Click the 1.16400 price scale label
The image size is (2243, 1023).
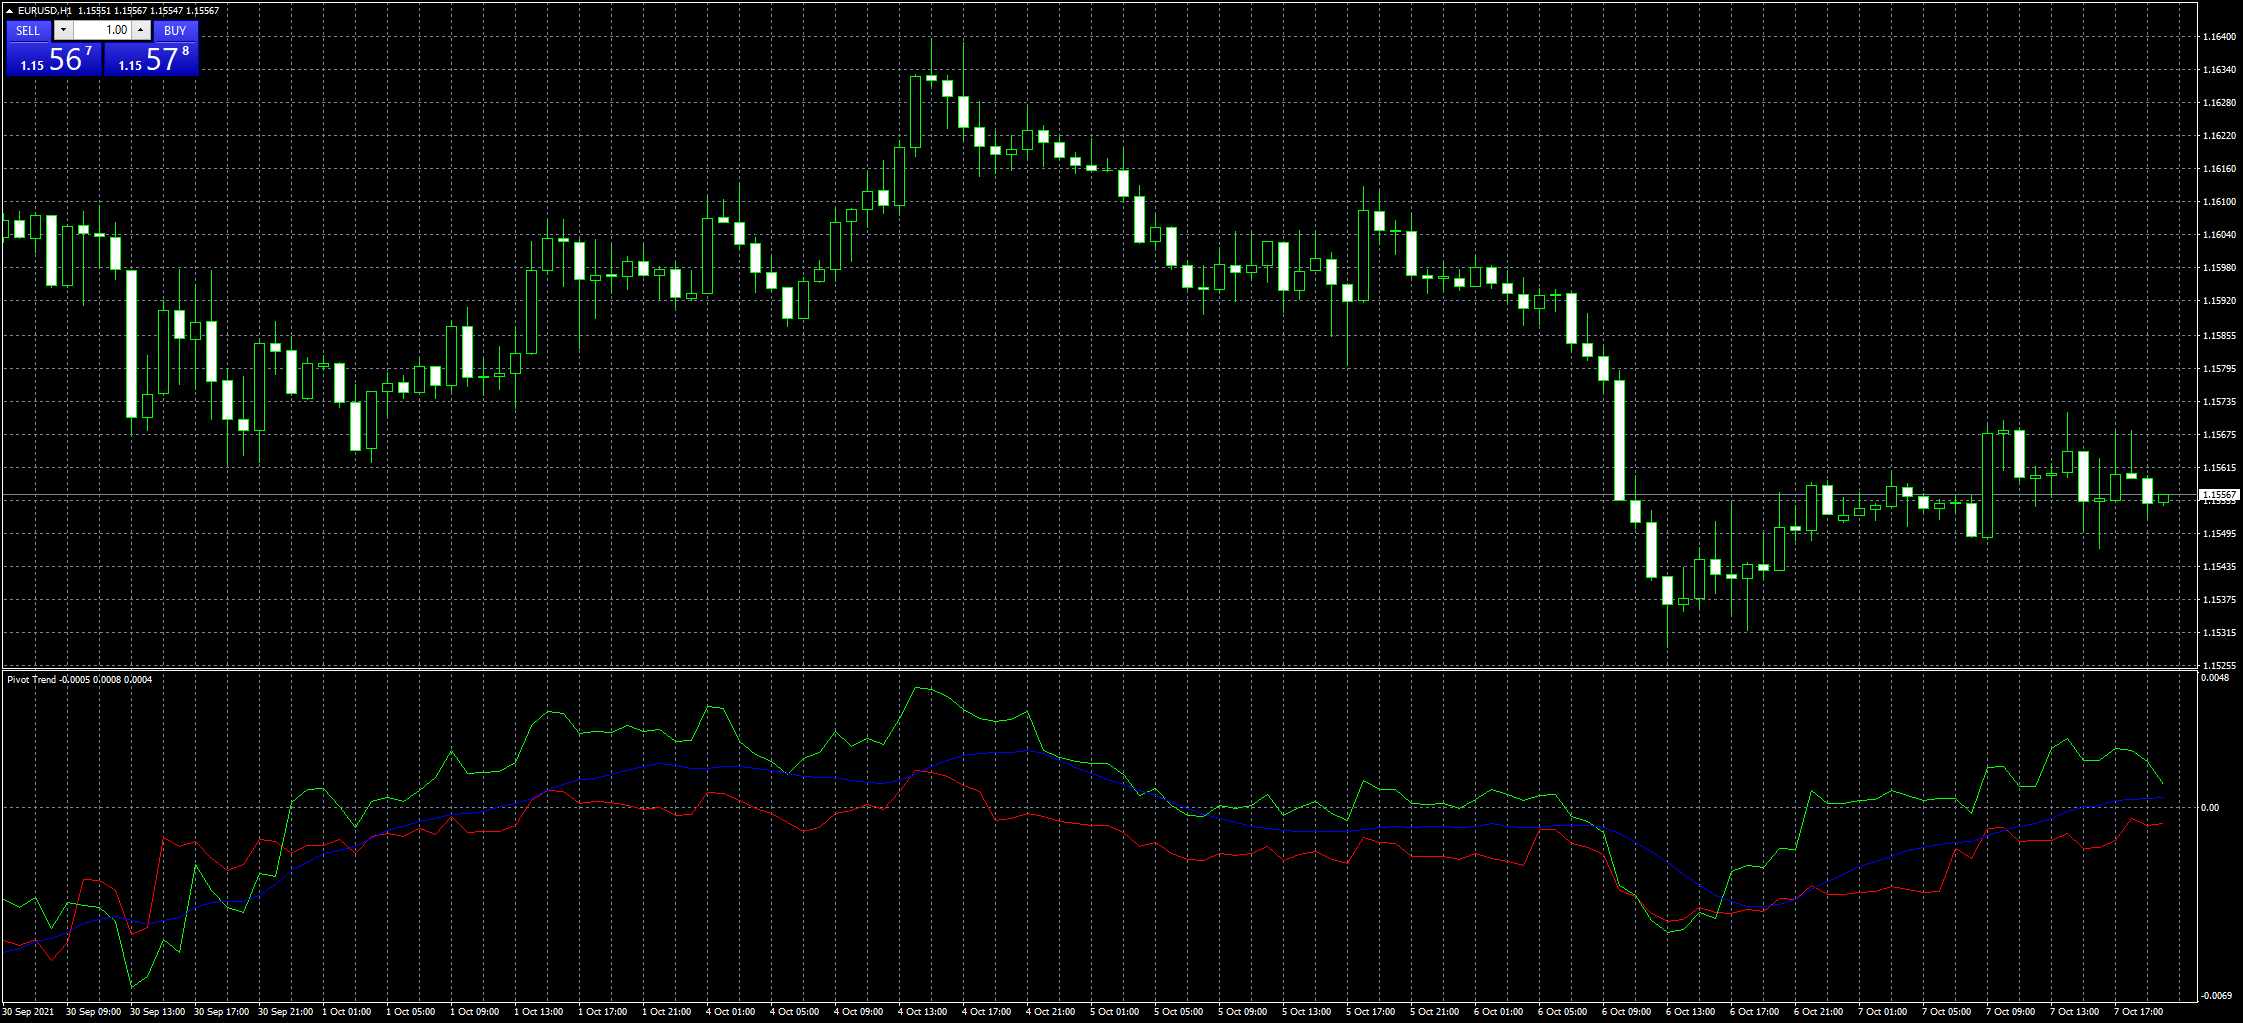(2219, 36)
